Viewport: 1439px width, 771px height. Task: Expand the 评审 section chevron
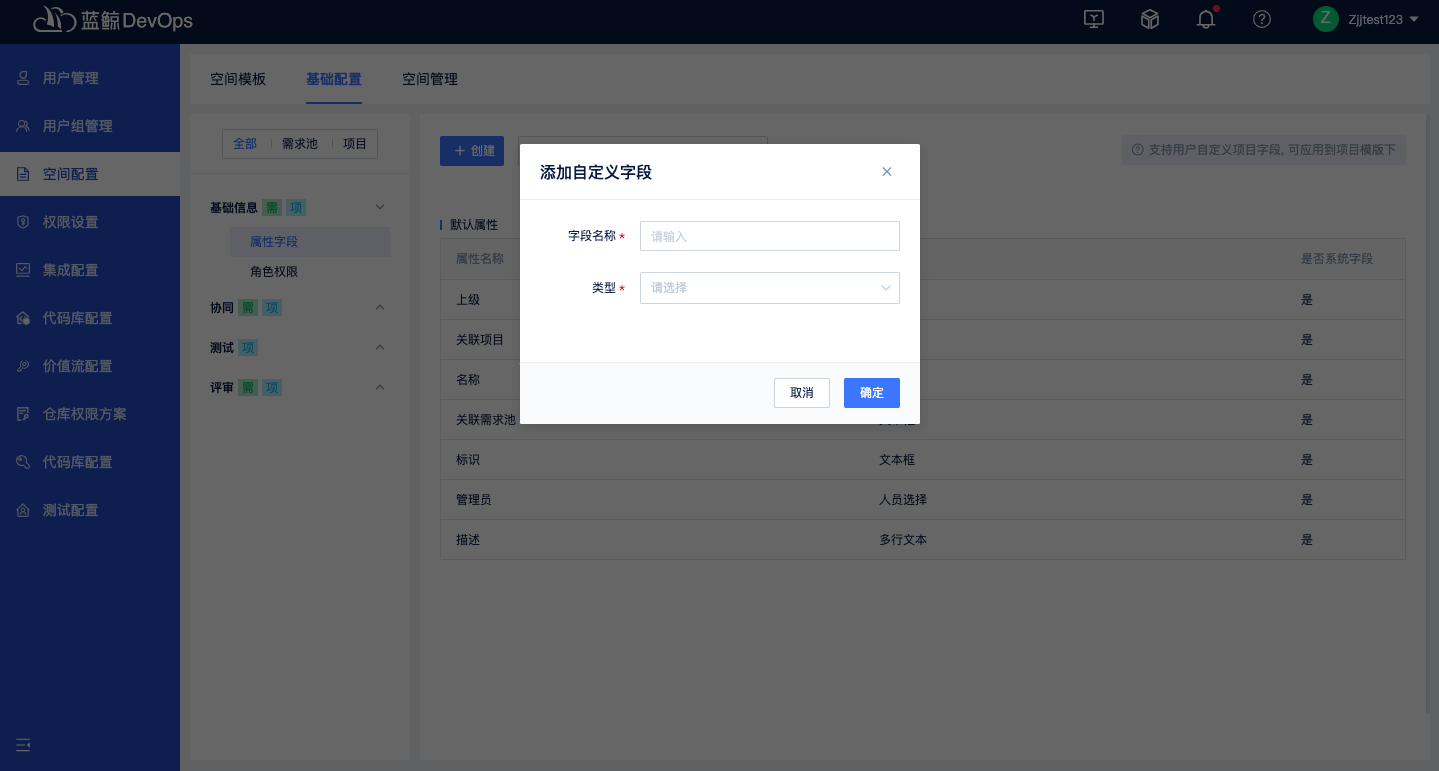coord(379,387)
